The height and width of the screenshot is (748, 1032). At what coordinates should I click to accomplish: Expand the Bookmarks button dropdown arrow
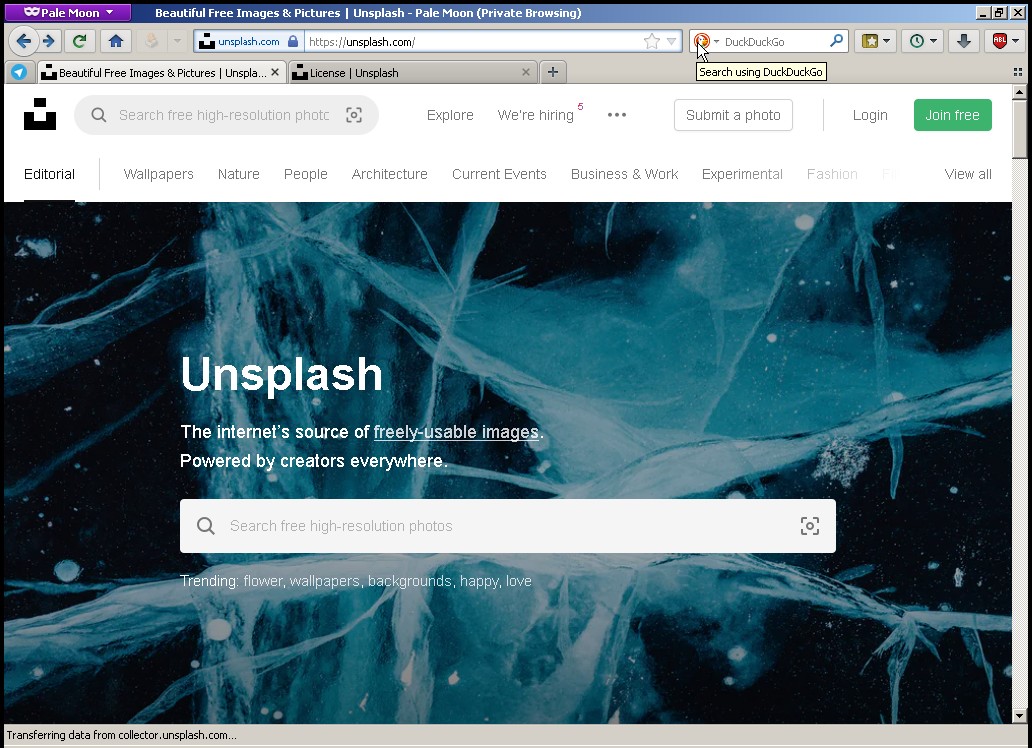click(887, 41)
